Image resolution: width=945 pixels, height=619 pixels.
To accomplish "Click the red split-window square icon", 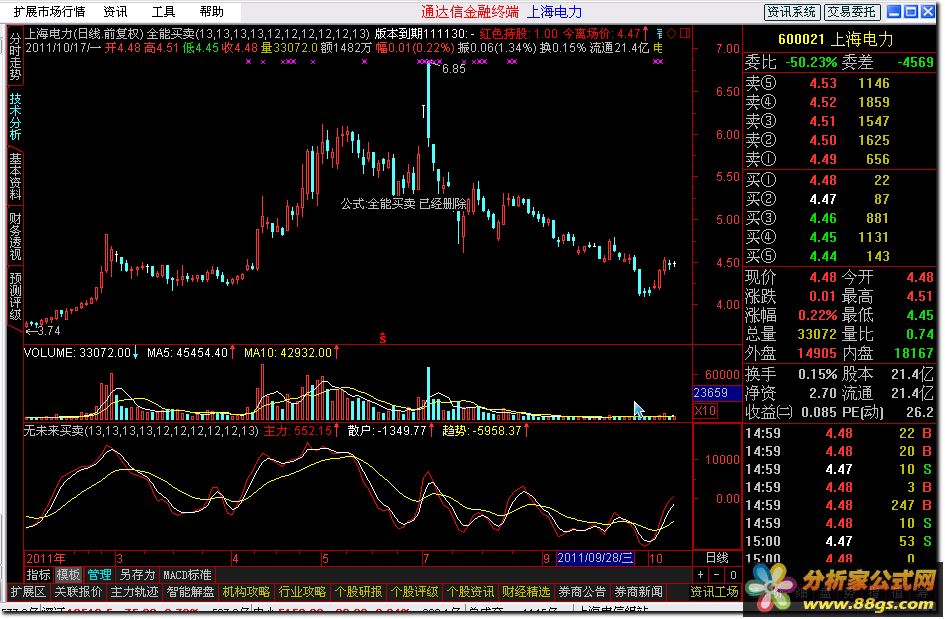I will click(x=685, y=33).
